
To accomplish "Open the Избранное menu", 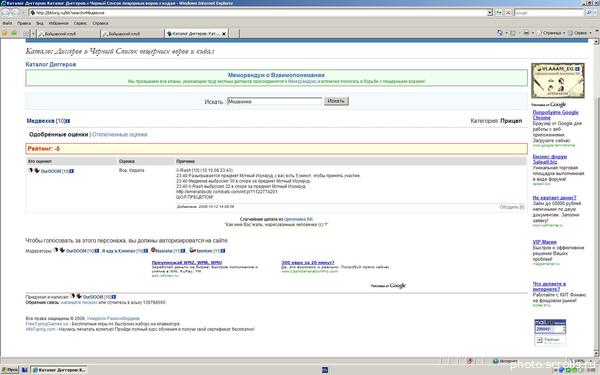I will pyautogui.click(x=58, y=23).
